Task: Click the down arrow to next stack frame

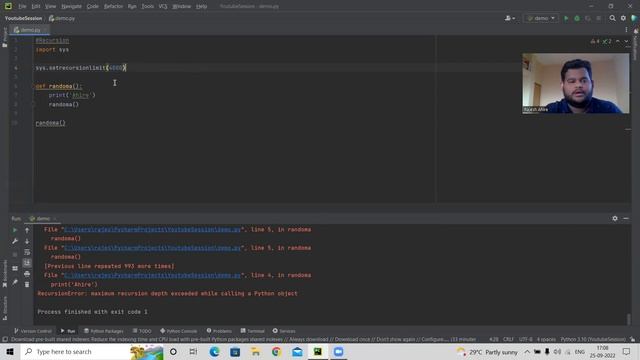Action: pyautogui.click(x=27, y=241)
